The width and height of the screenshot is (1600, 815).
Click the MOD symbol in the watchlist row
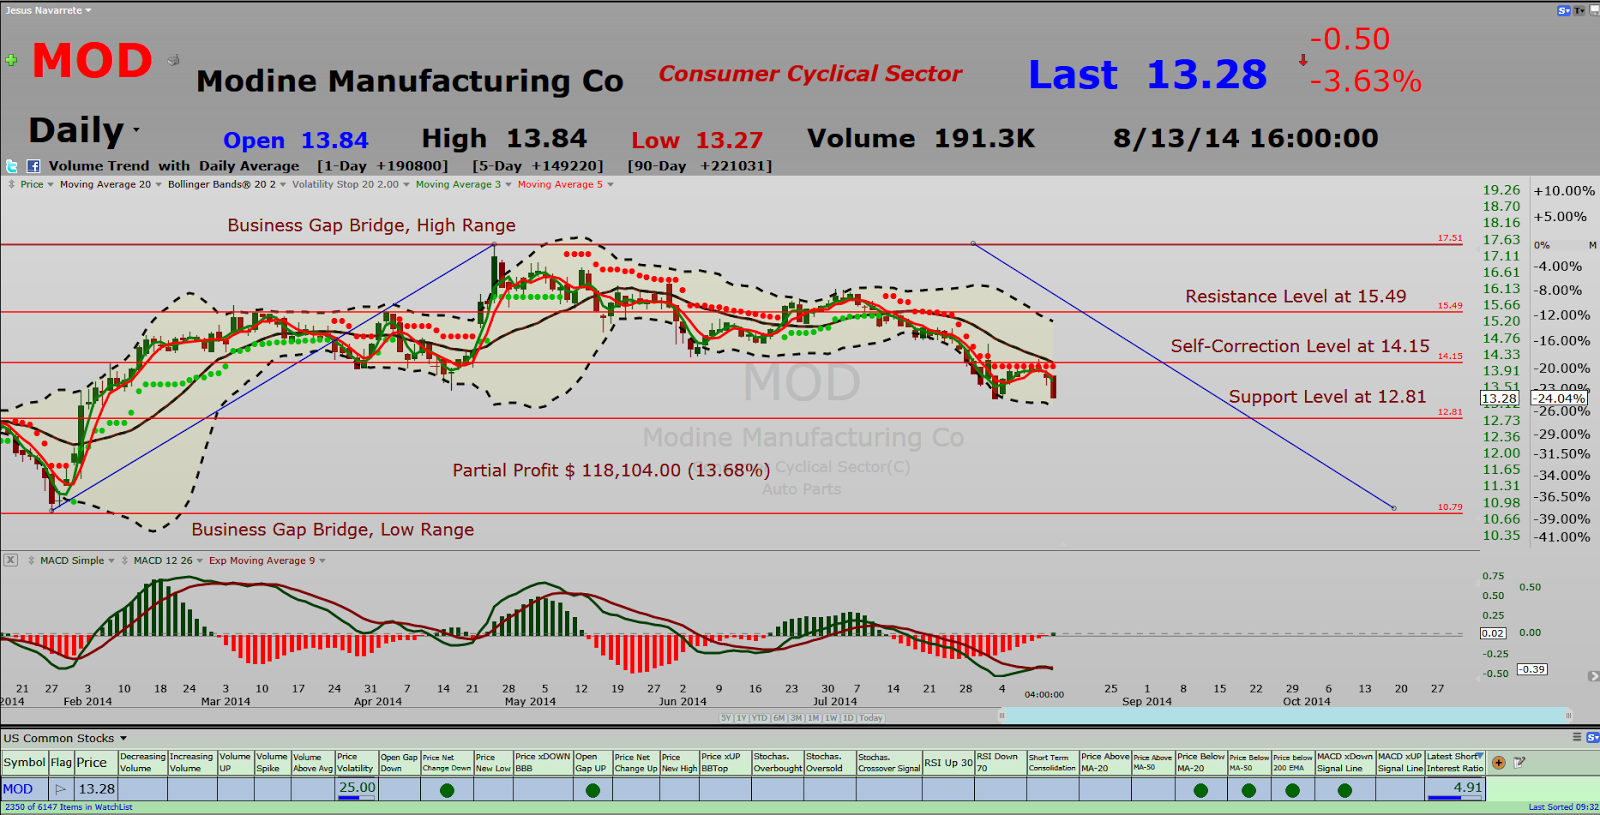point(18,789)
